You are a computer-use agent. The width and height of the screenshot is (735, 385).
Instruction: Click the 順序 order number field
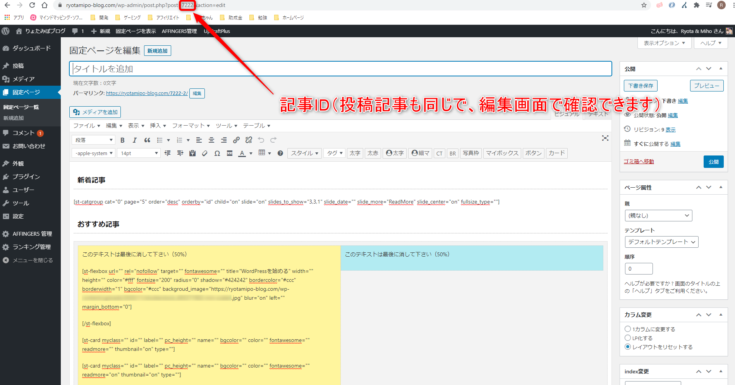tap(638, 269)
